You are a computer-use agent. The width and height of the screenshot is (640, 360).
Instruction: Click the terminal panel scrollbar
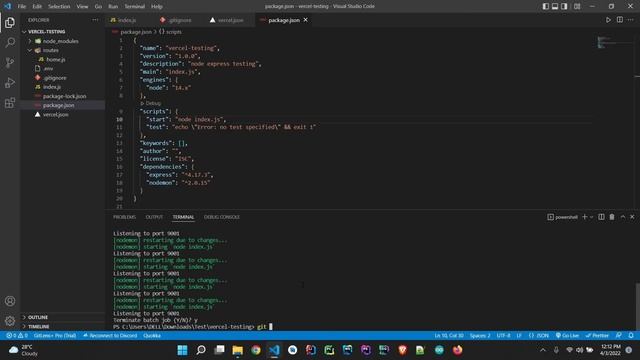pyautogui.click(x=638, y=306)
